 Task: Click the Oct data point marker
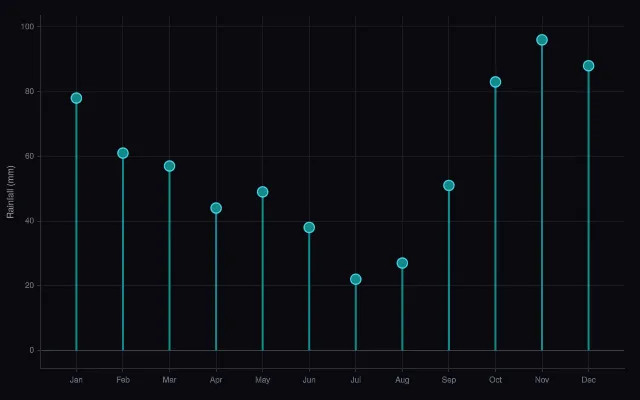pyautogui.click(x=495, y=82)
